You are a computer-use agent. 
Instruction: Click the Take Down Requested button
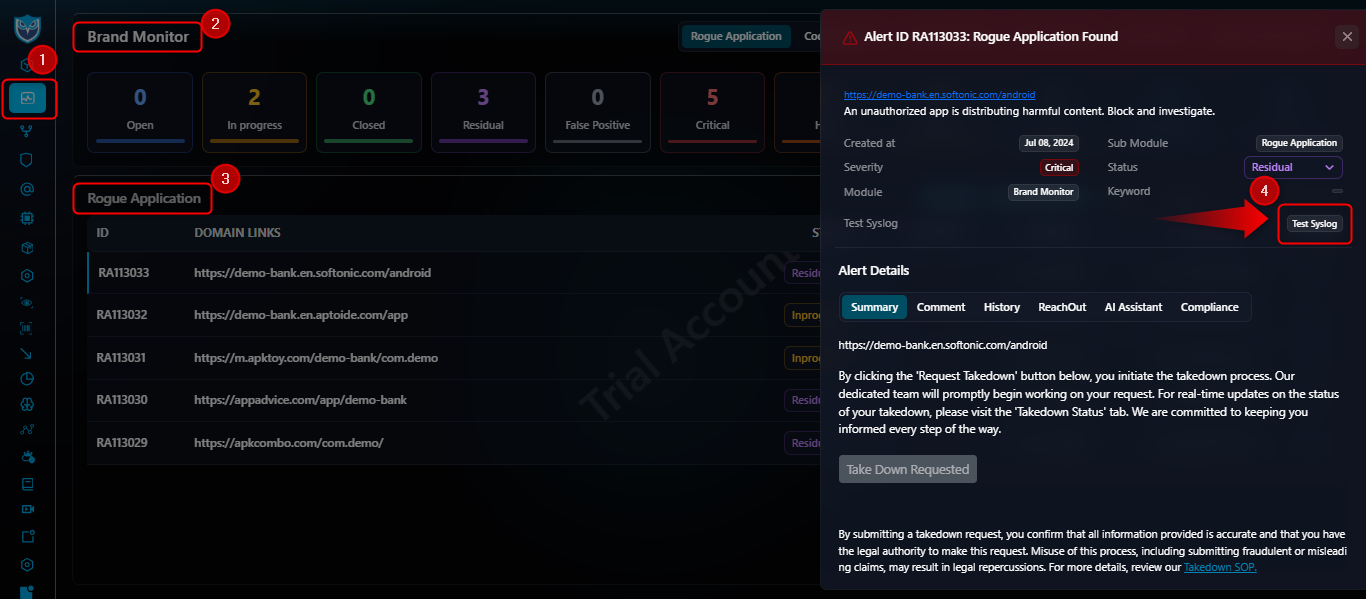(x=908, y=469)
